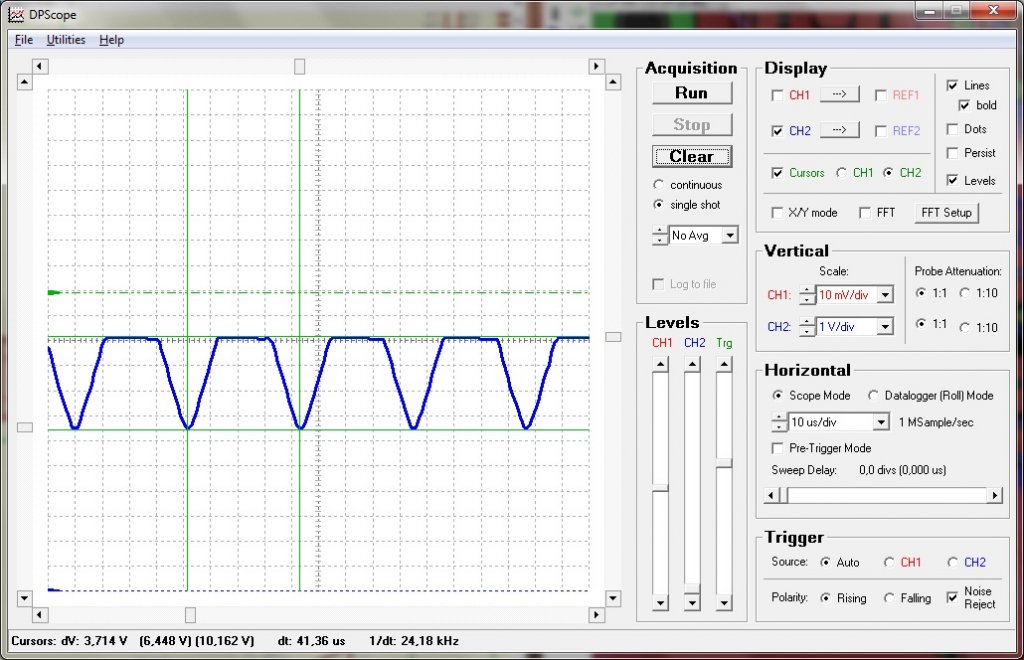This screenshot has width=1024, height=660.
Task: Select continuous acquisition mode
Action: coord(658,185)
